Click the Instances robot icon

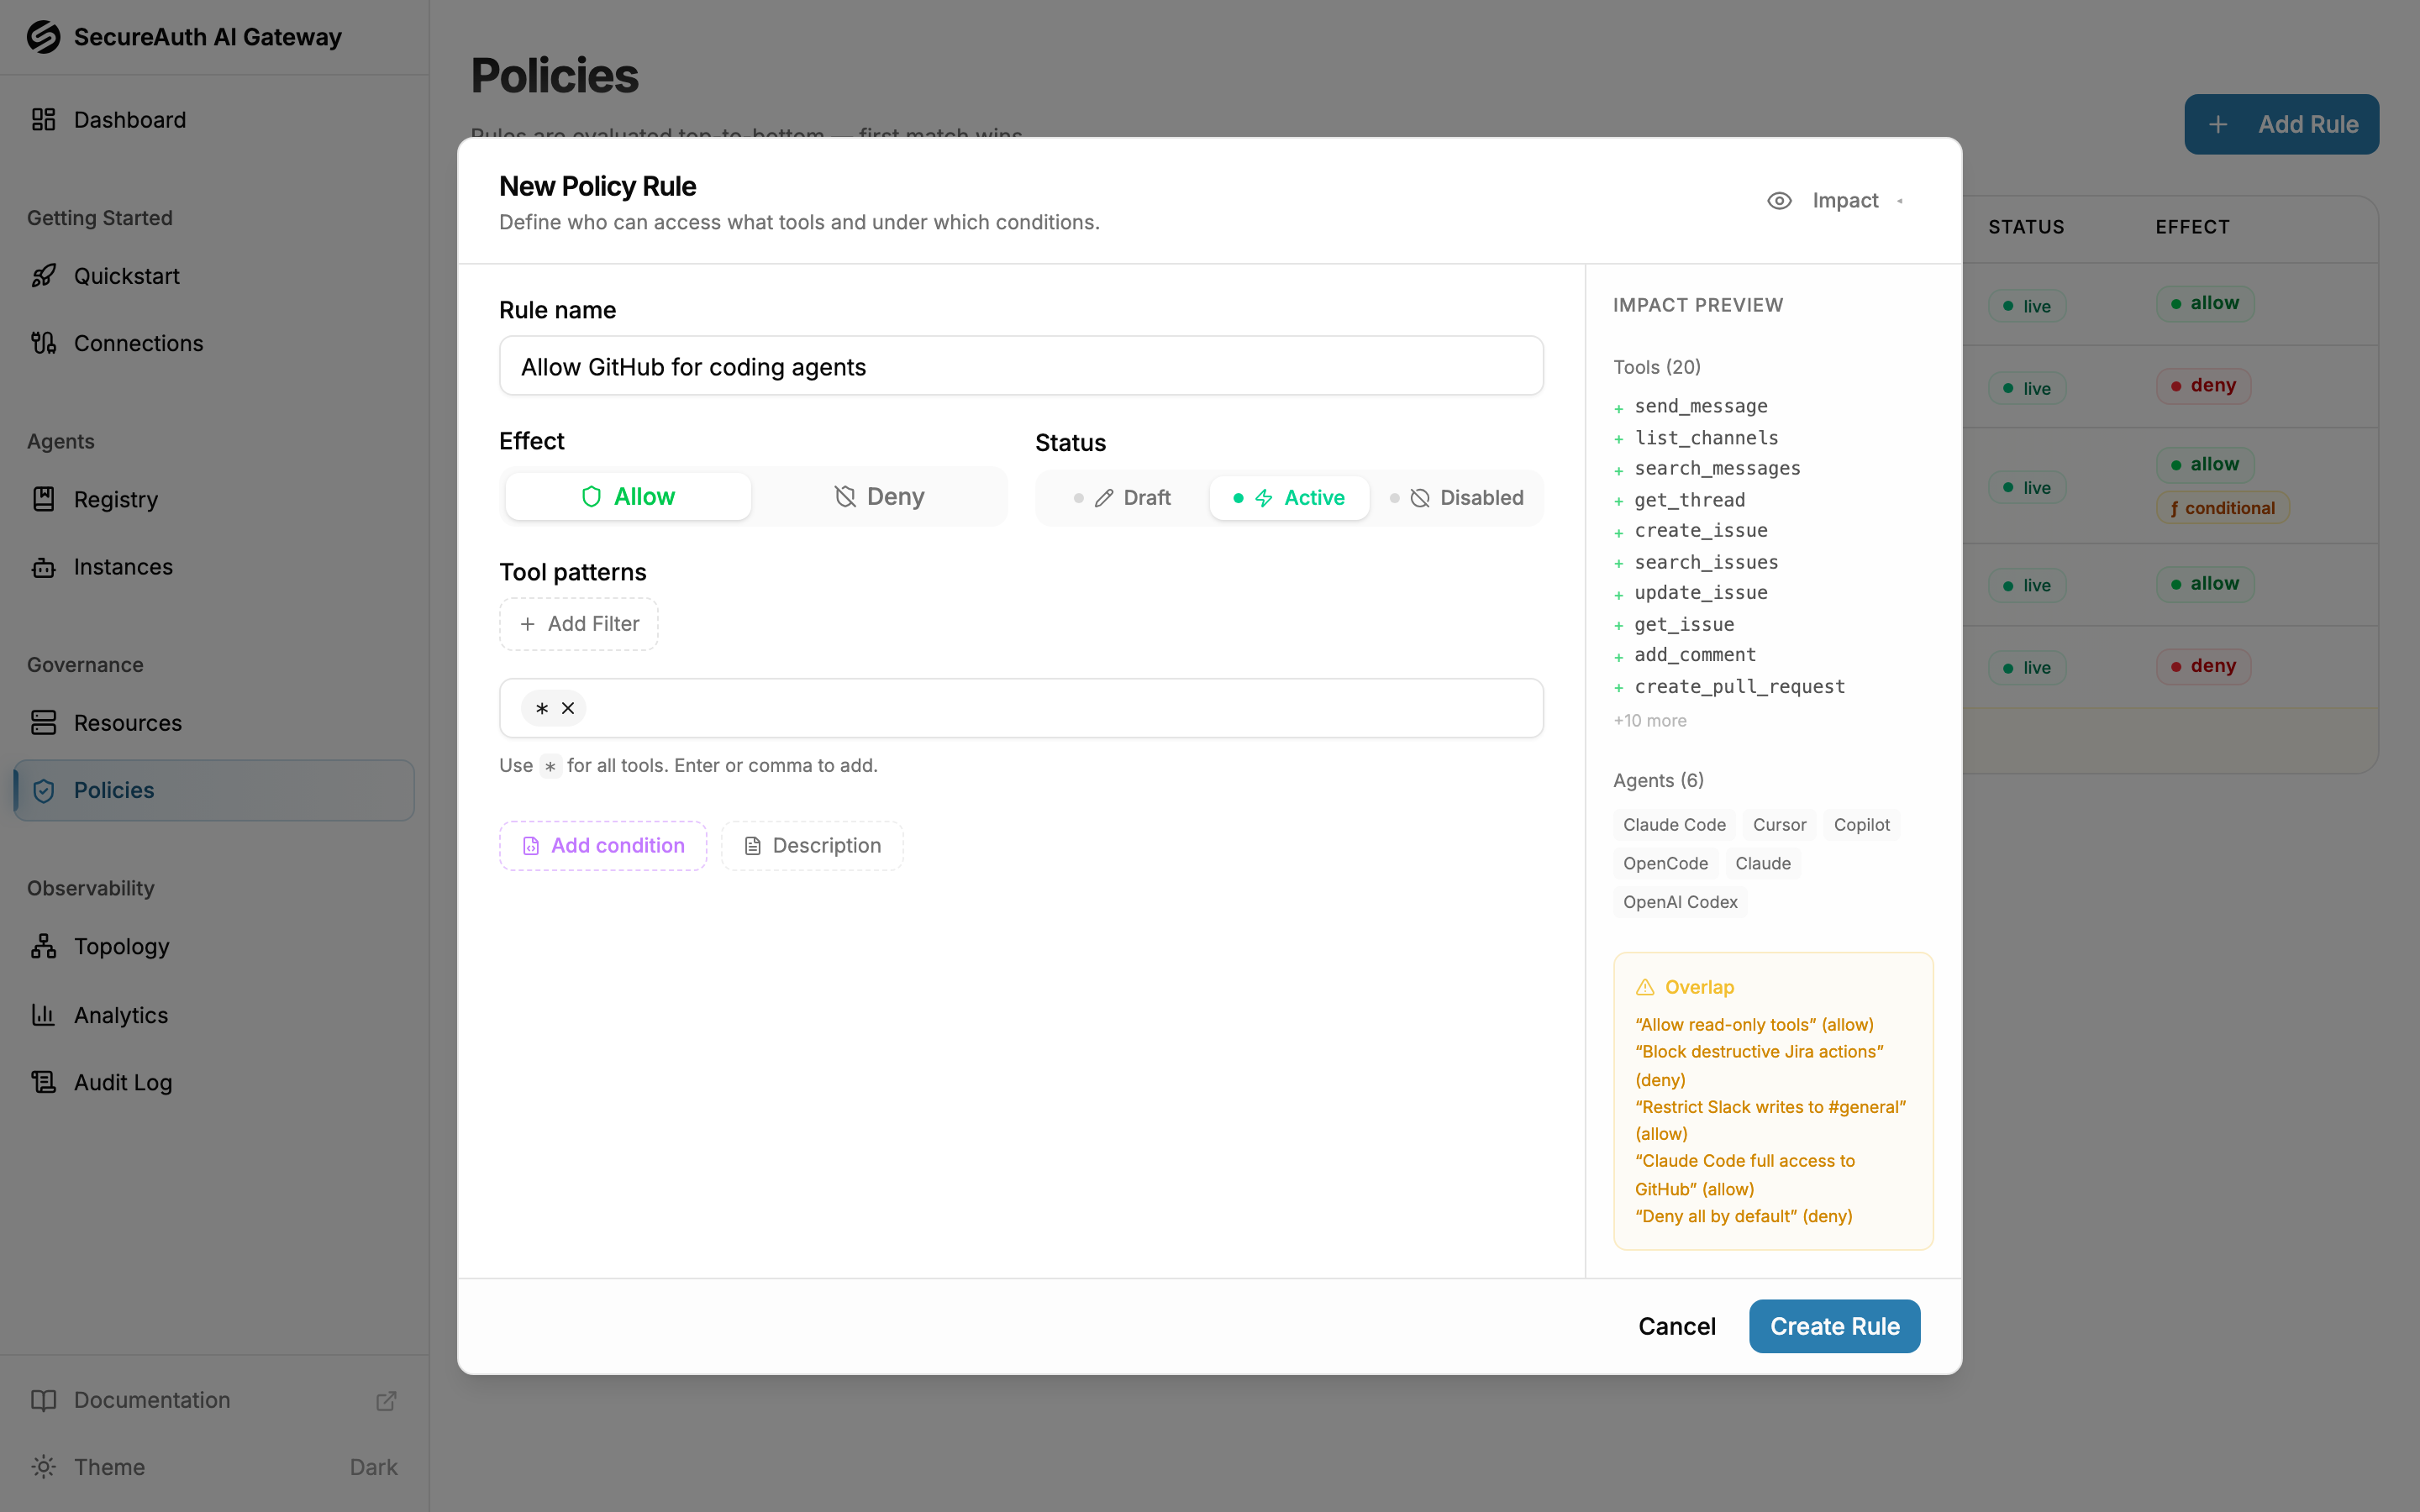coord(43,567)
